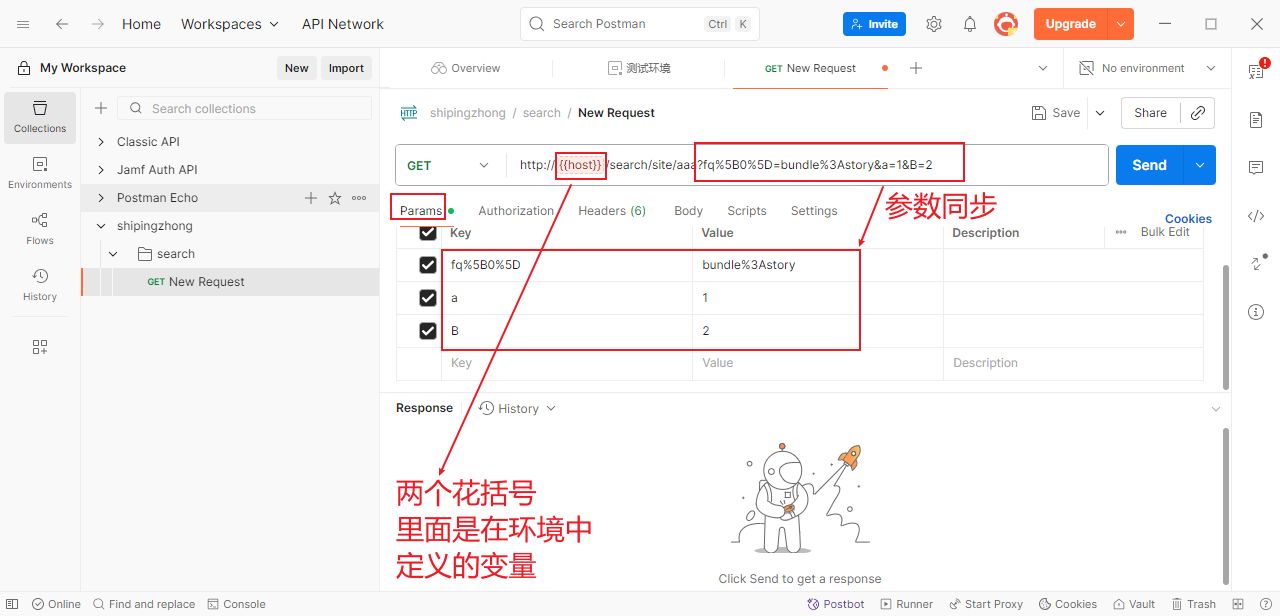Star the Postman Echo collection

tap(335, 198)
